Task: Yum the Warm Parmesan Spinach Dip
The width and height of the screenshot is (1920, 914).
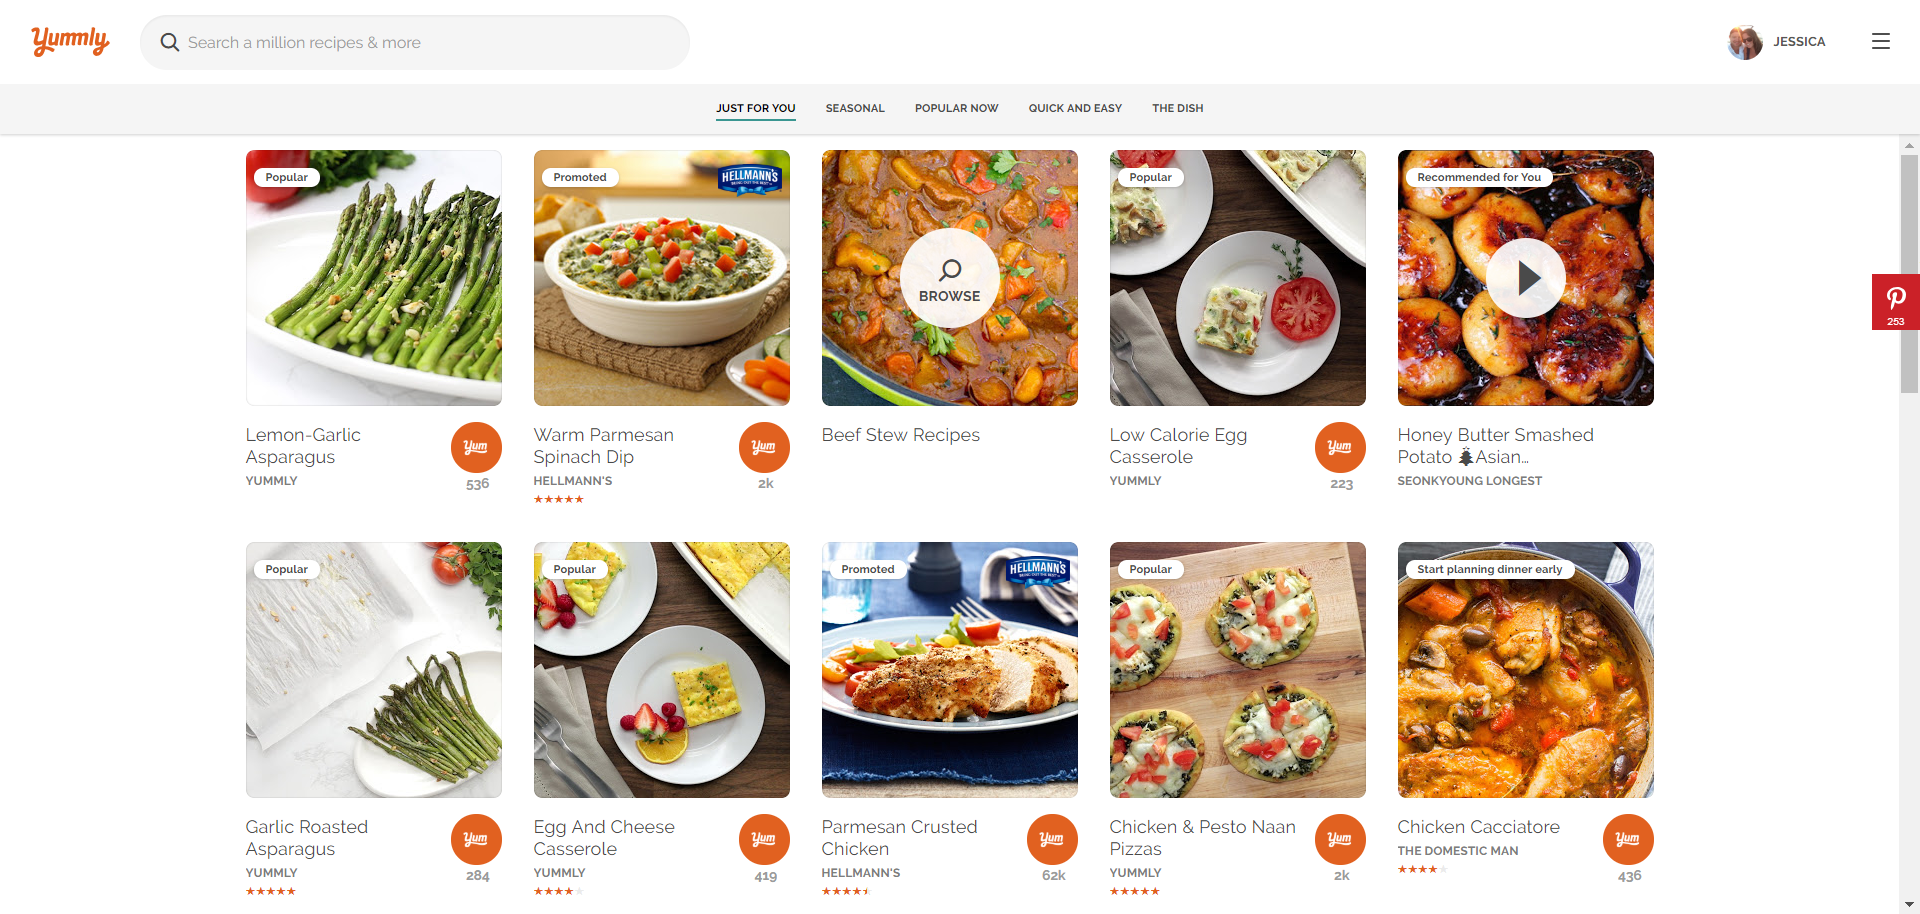Action: click(x=764, y=447)
